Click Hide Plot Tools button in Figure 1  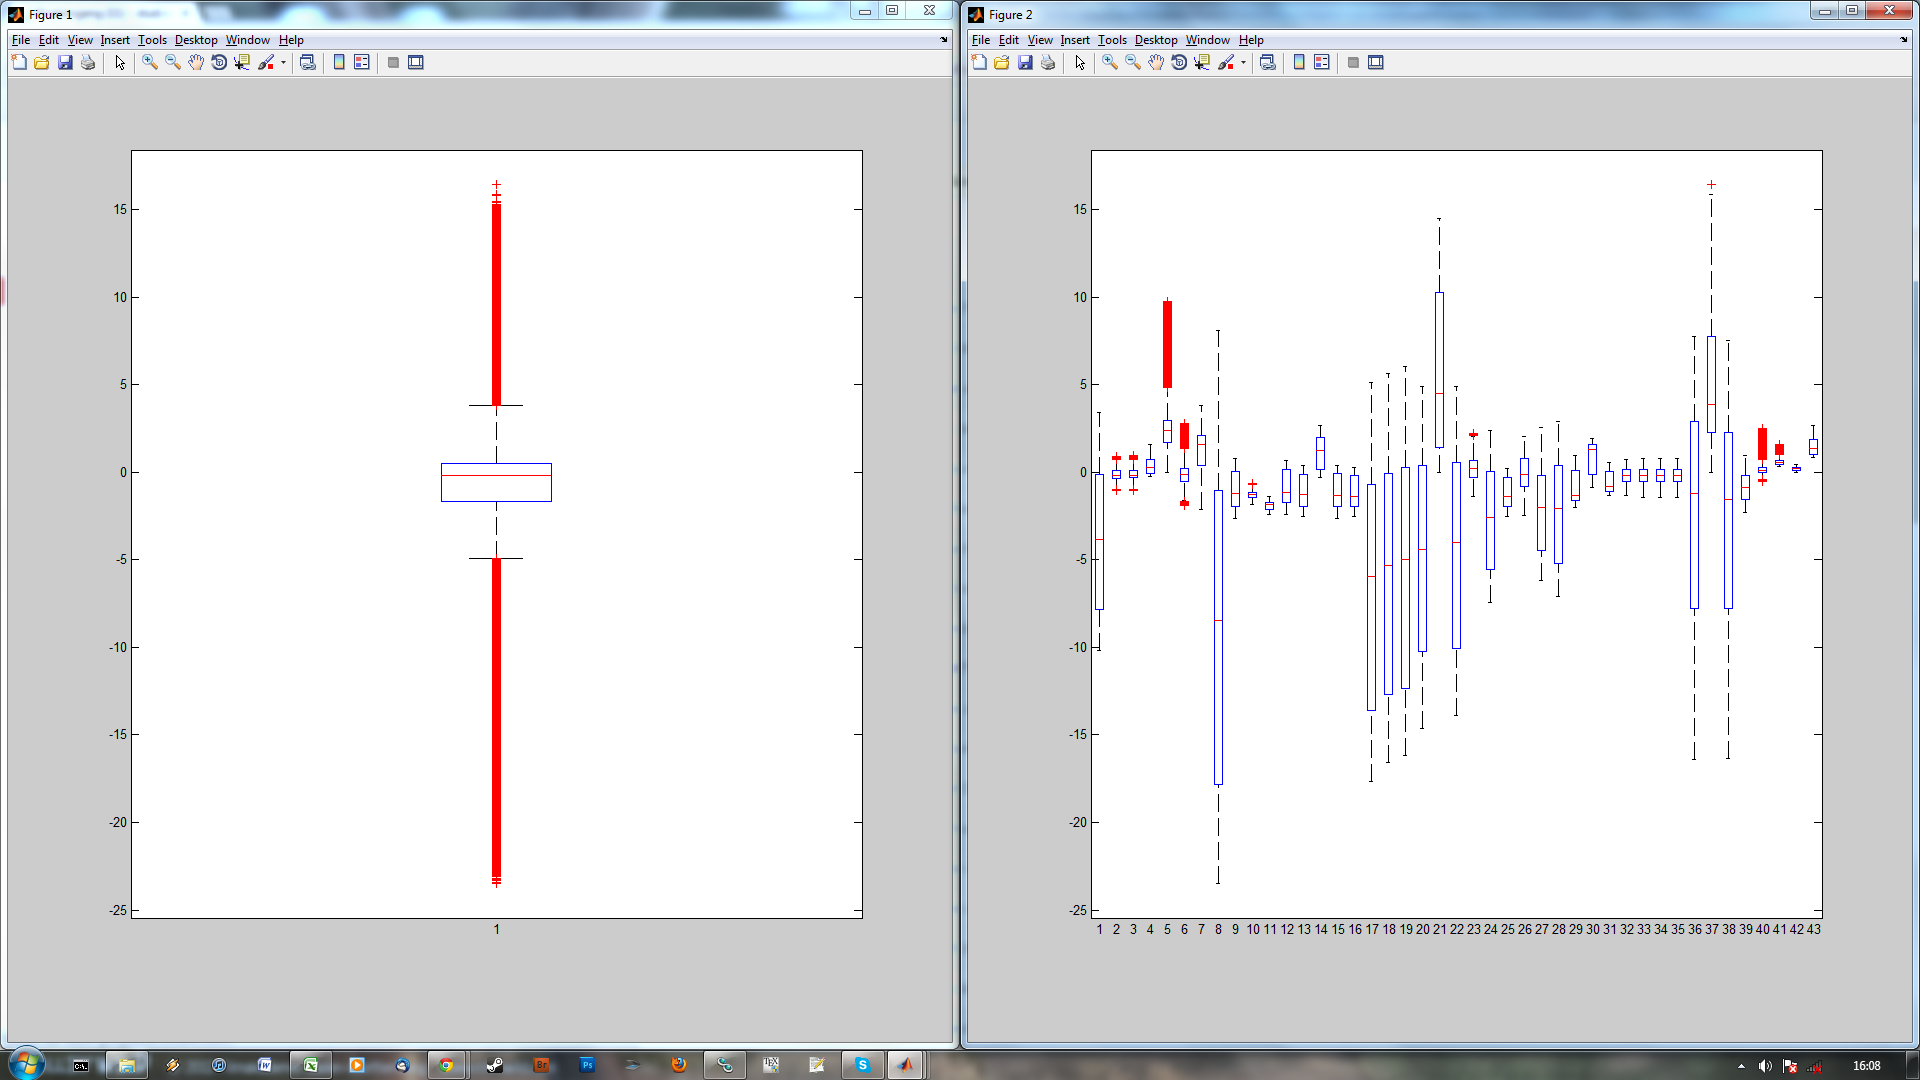coord(393,62)
